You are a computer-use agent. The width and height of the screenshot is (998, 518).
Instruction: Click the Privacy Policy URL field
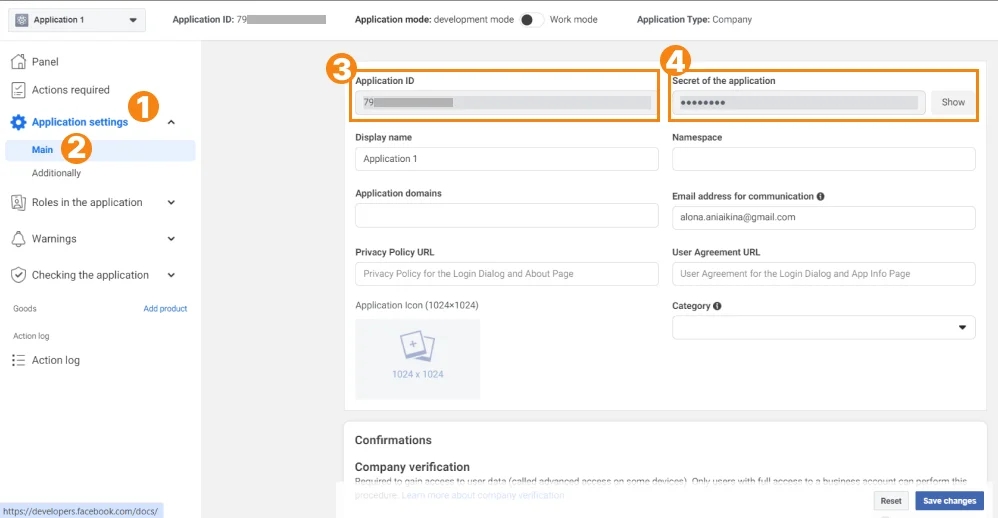507,274
